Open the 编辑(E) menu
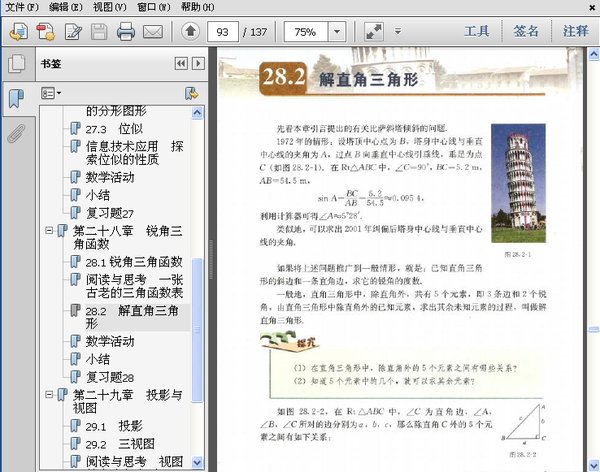The height and width of the screenshot is (472, 600). (x=65, y=7)
